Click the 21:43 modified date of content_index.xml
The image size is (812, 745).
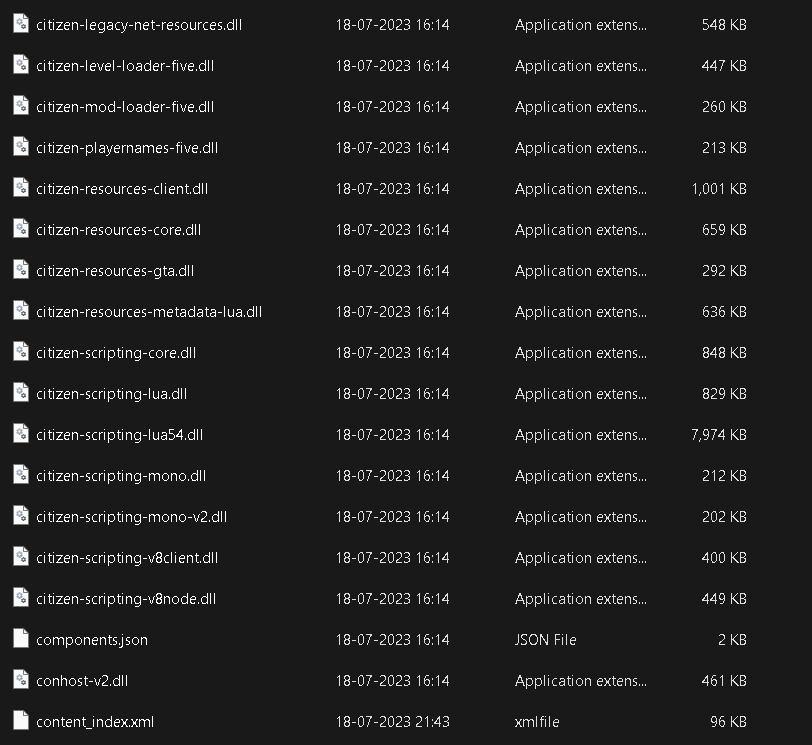coord(393,722)
